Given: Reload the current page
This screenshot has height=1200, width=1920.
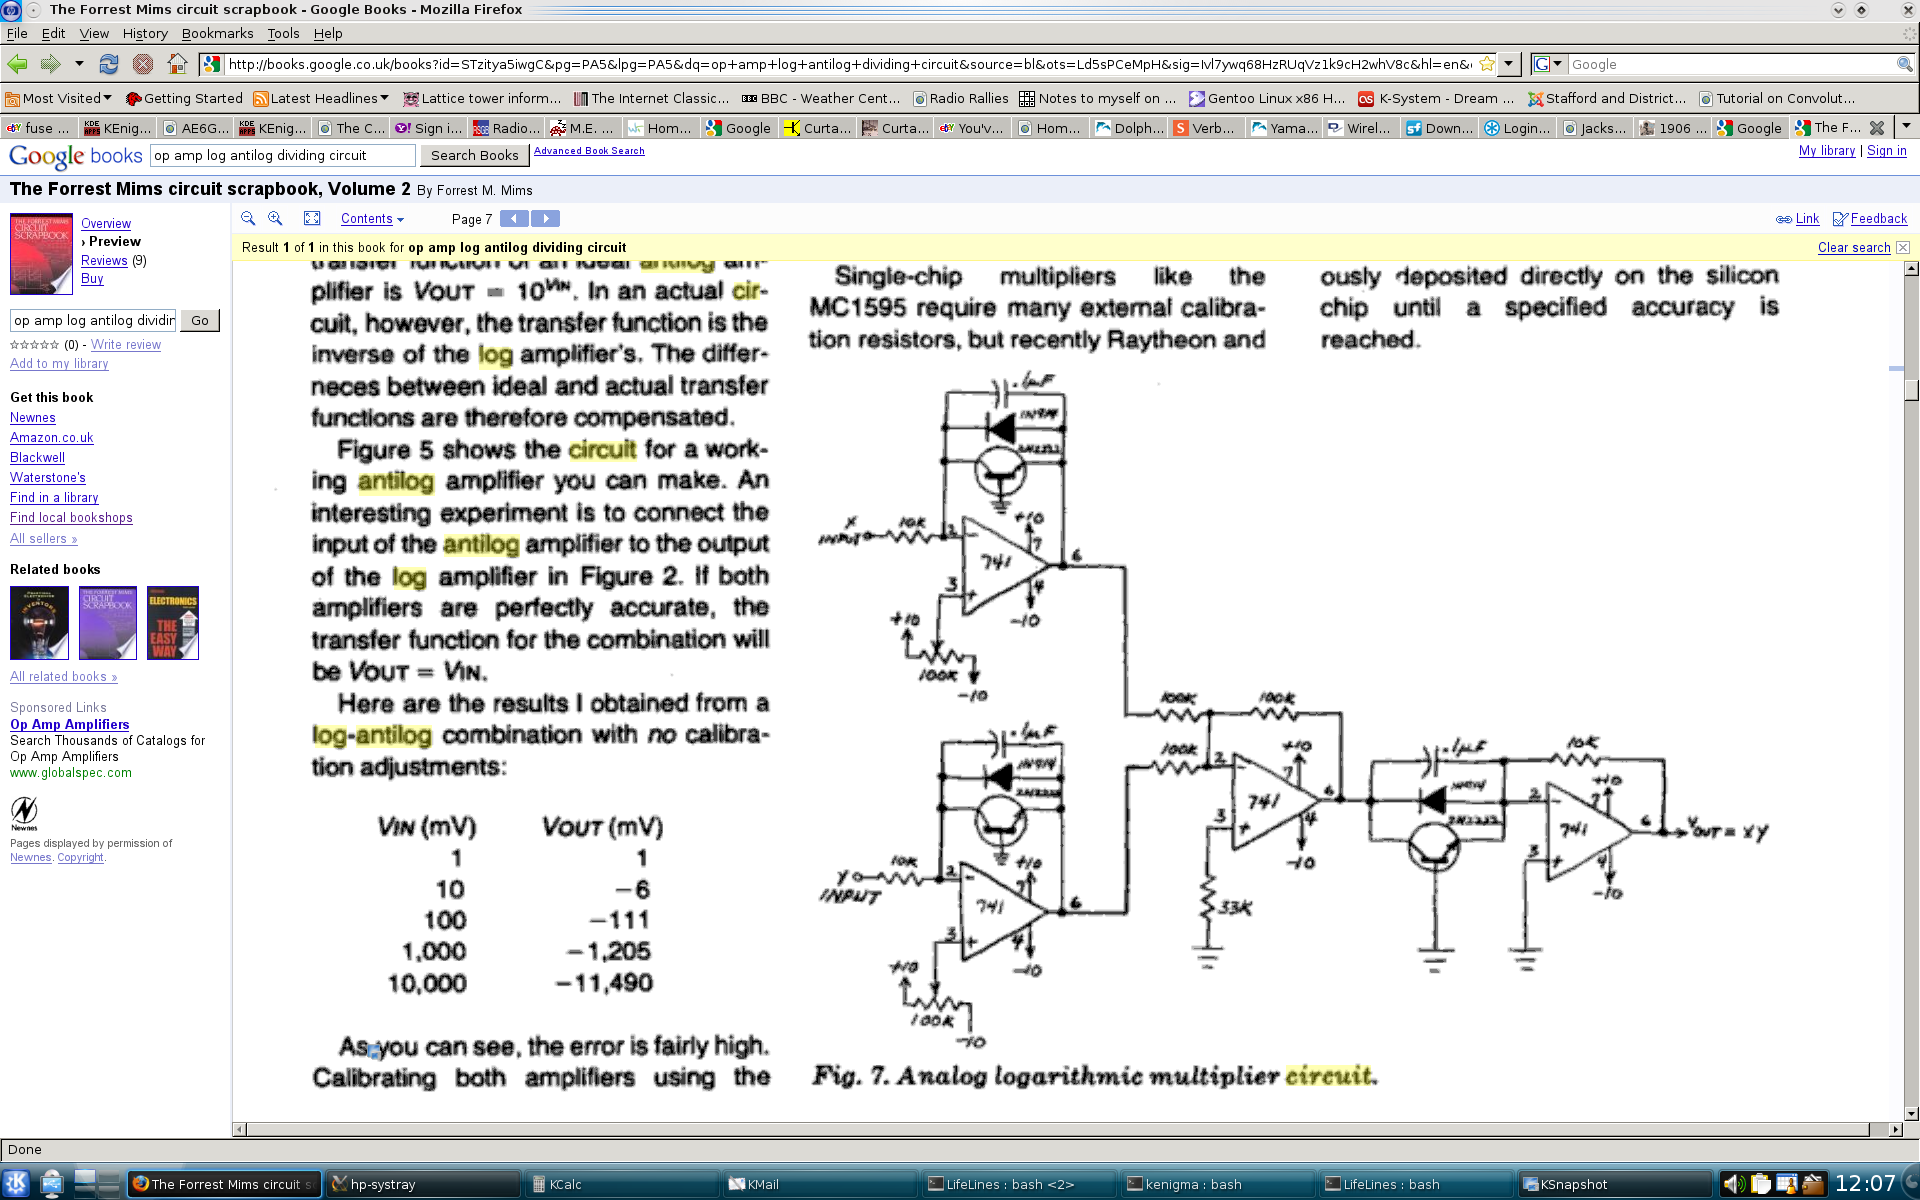Looking at the screenshot, I should point(109,64).
